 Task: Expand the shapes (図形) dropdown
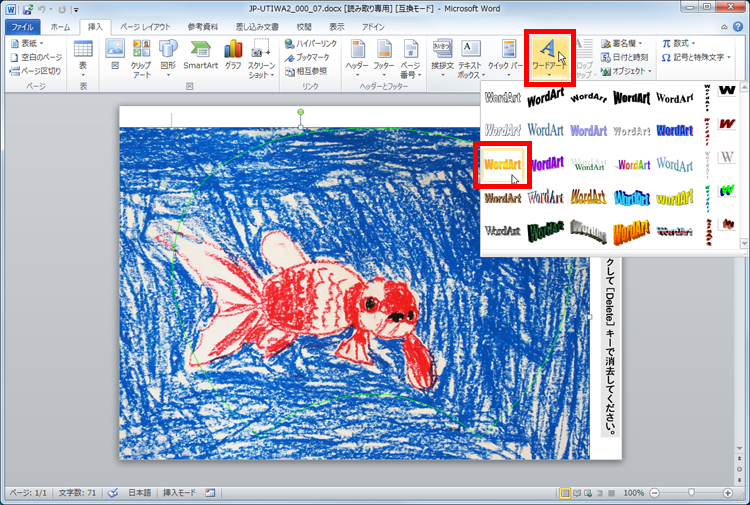pos(168,58)
